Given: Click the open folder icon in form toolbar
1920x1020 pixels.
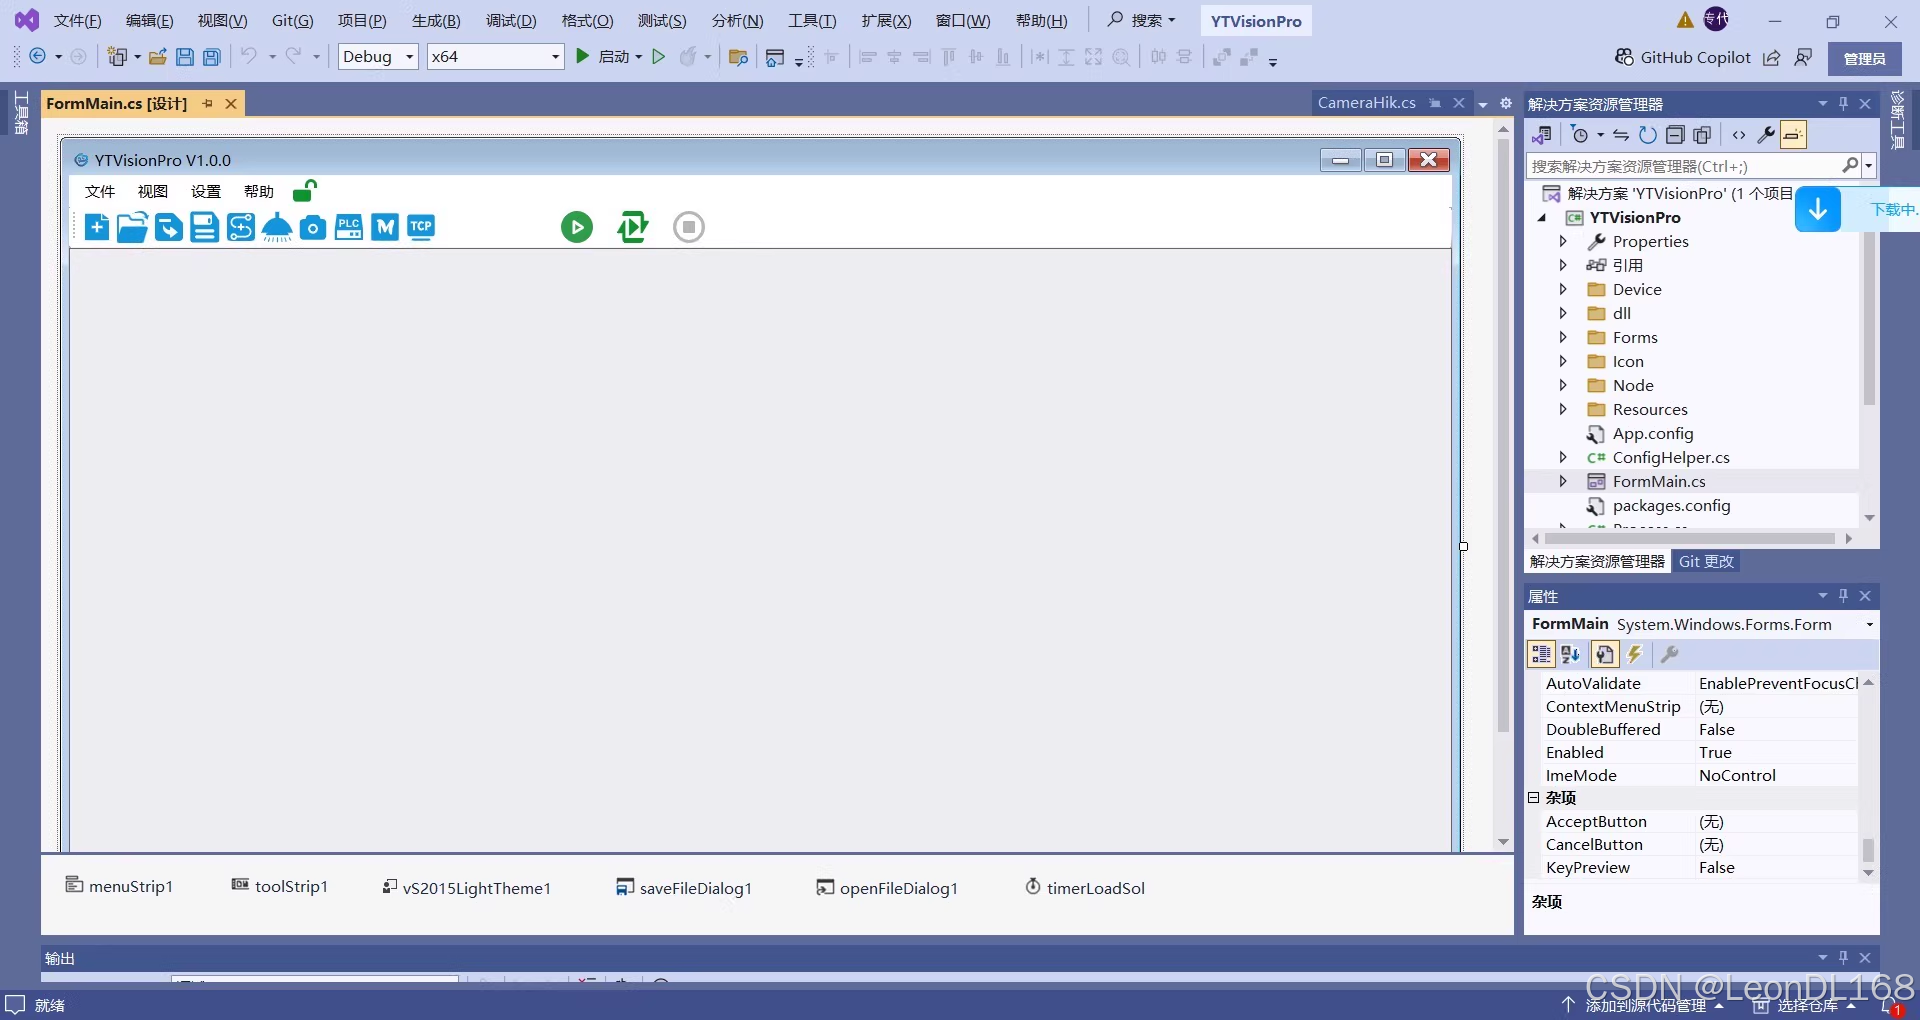Looking at the screenshot, I should tap(132, 227).
